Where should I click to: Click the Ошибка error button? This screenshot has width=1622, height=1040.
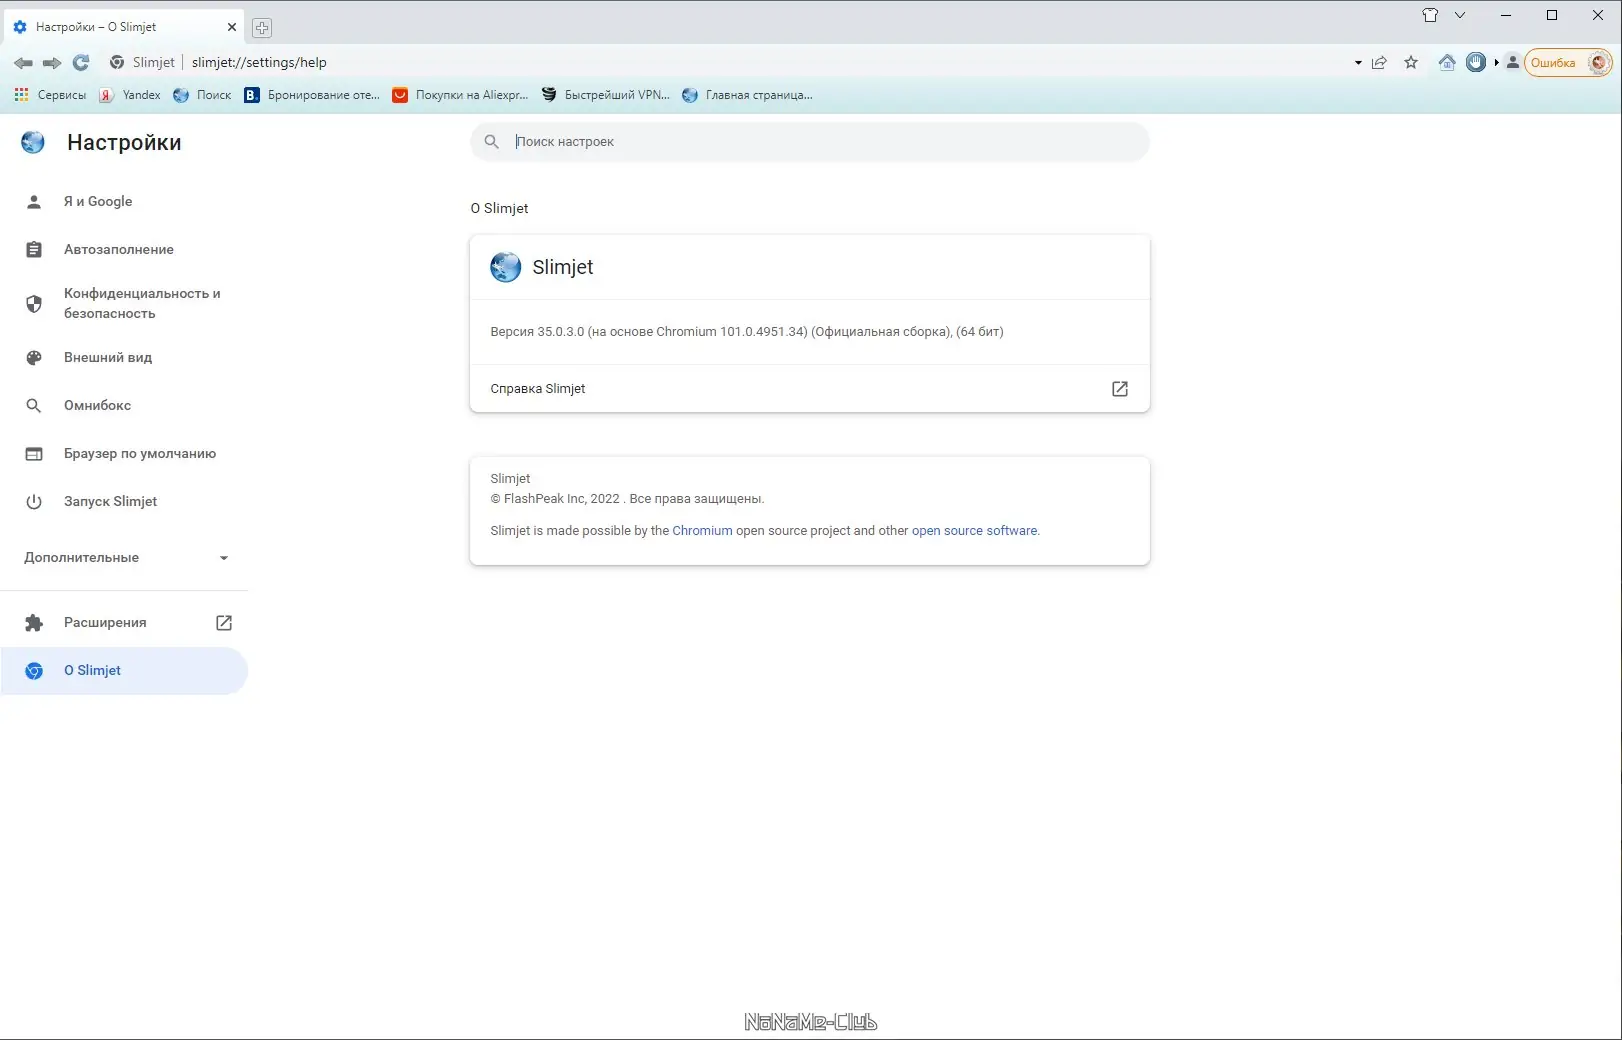[x=1568, y=63]
